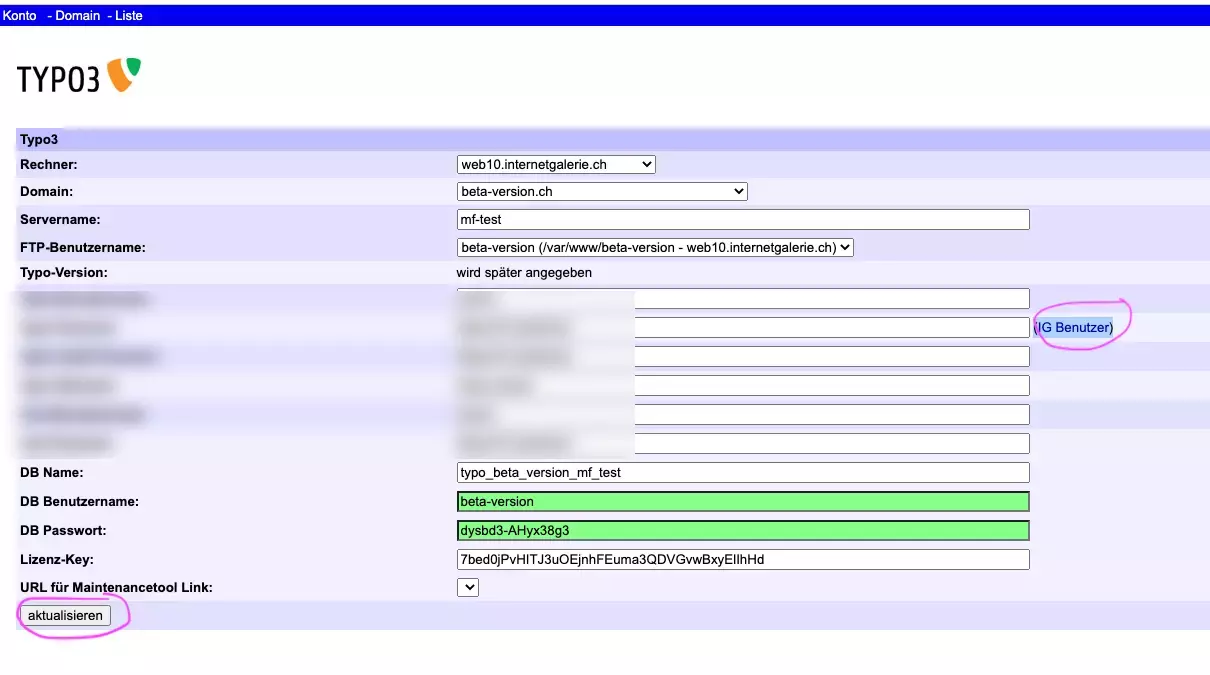Select the green DB Benutzername field
The image size is (1210, 675).
[743, 501]
